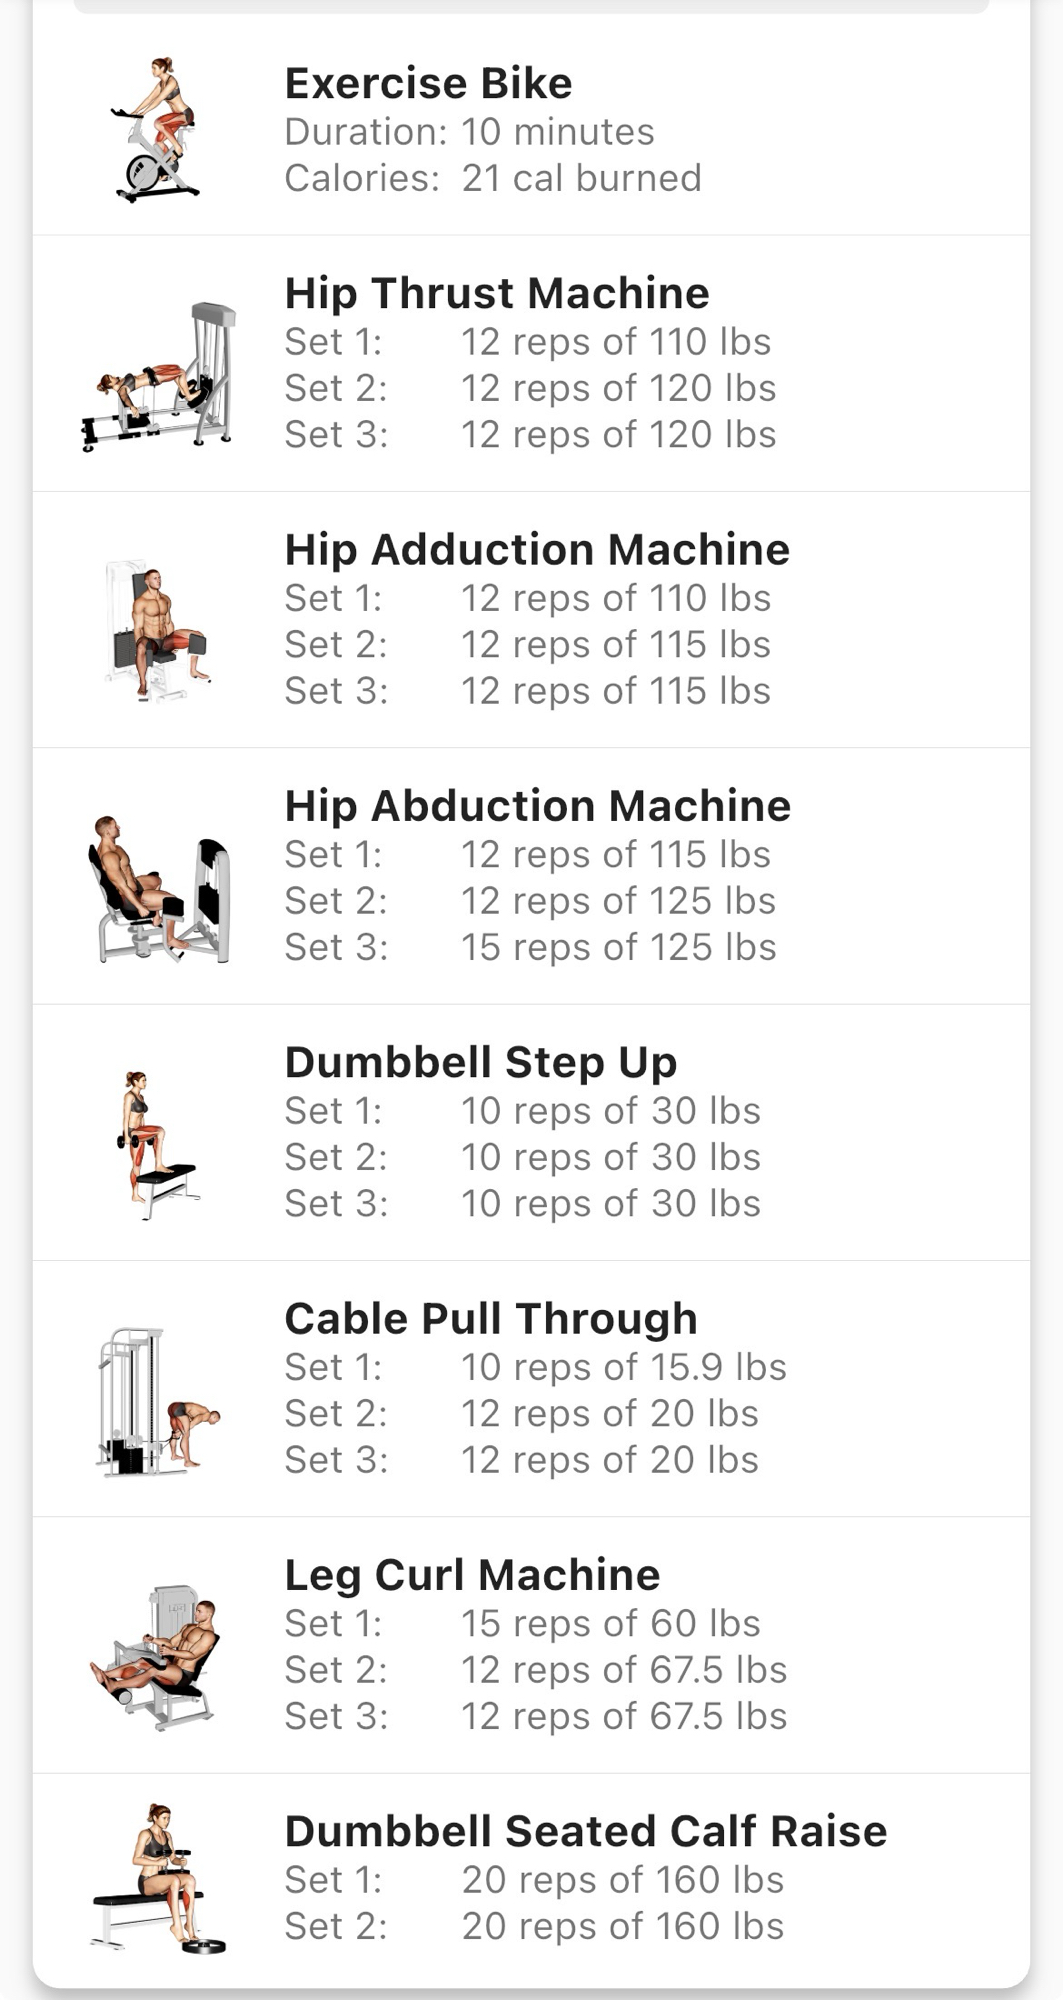The image size is (1063, 2000).
Task: Tap the Hip Abduction Machine illustration
Action: [159, 888]
